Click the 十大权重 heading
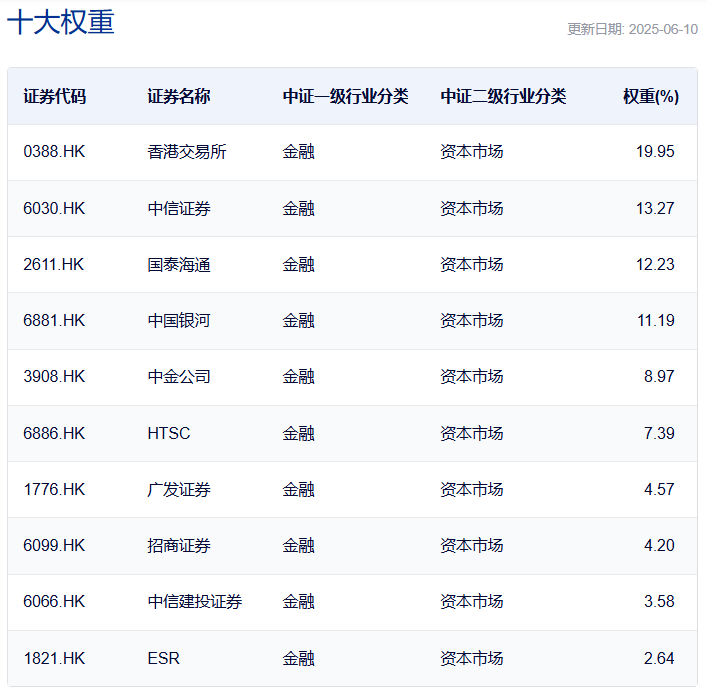 tap(61, 23)
